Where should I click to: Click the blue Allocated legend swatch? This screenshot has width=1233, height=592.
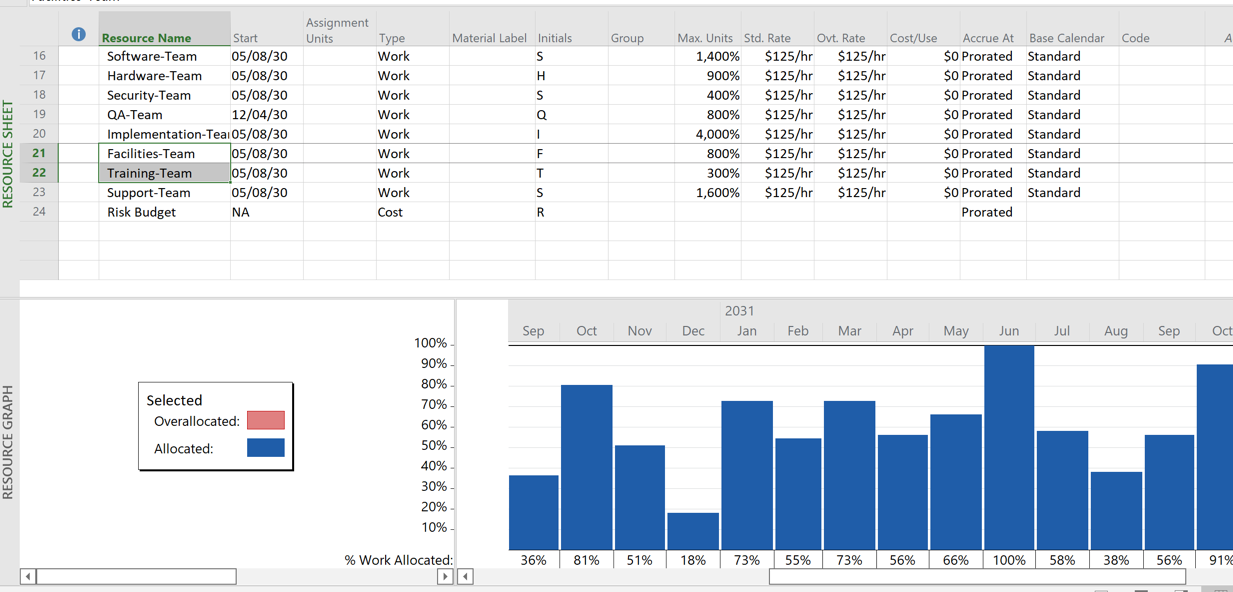pyautogui.click(x=266, y=448)
